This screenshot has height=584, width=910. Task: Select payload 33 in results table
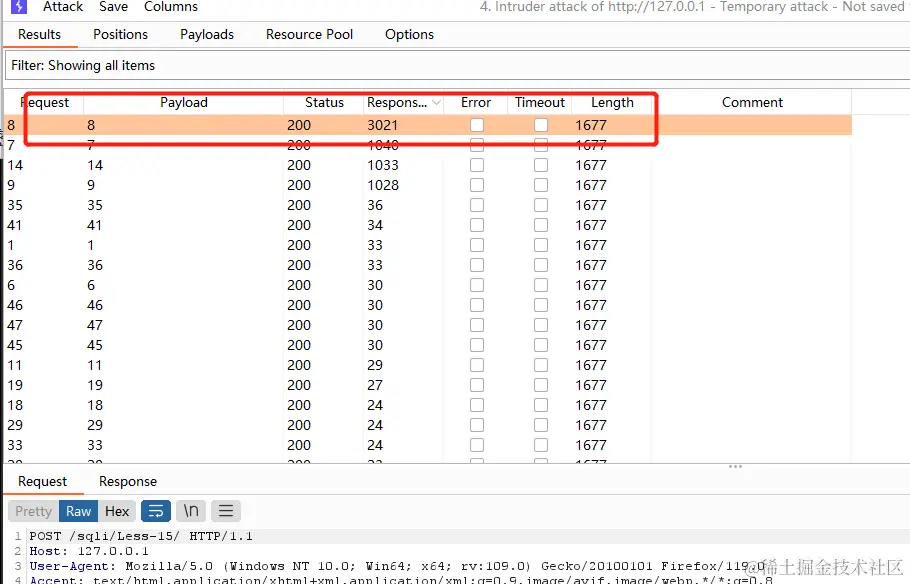(95, 445)
